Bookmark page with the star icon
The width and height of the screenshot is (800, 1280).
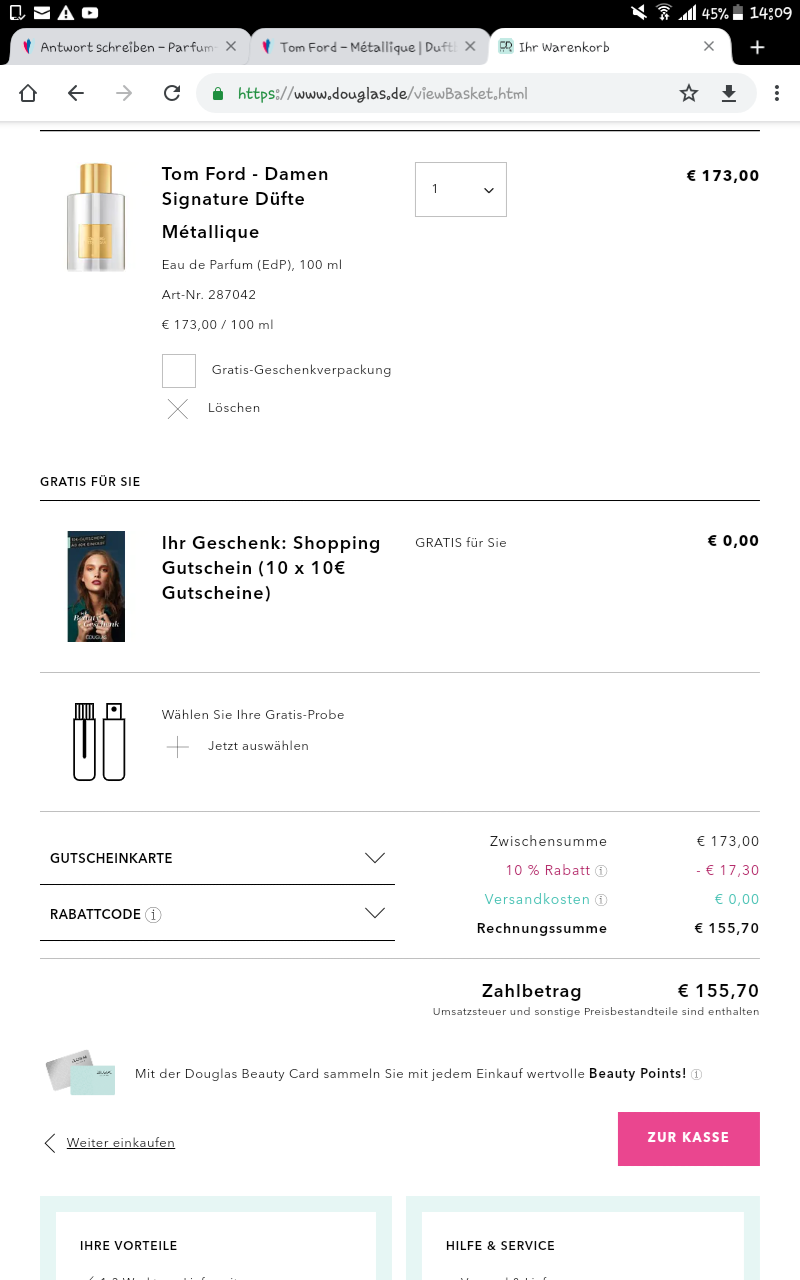689,93
